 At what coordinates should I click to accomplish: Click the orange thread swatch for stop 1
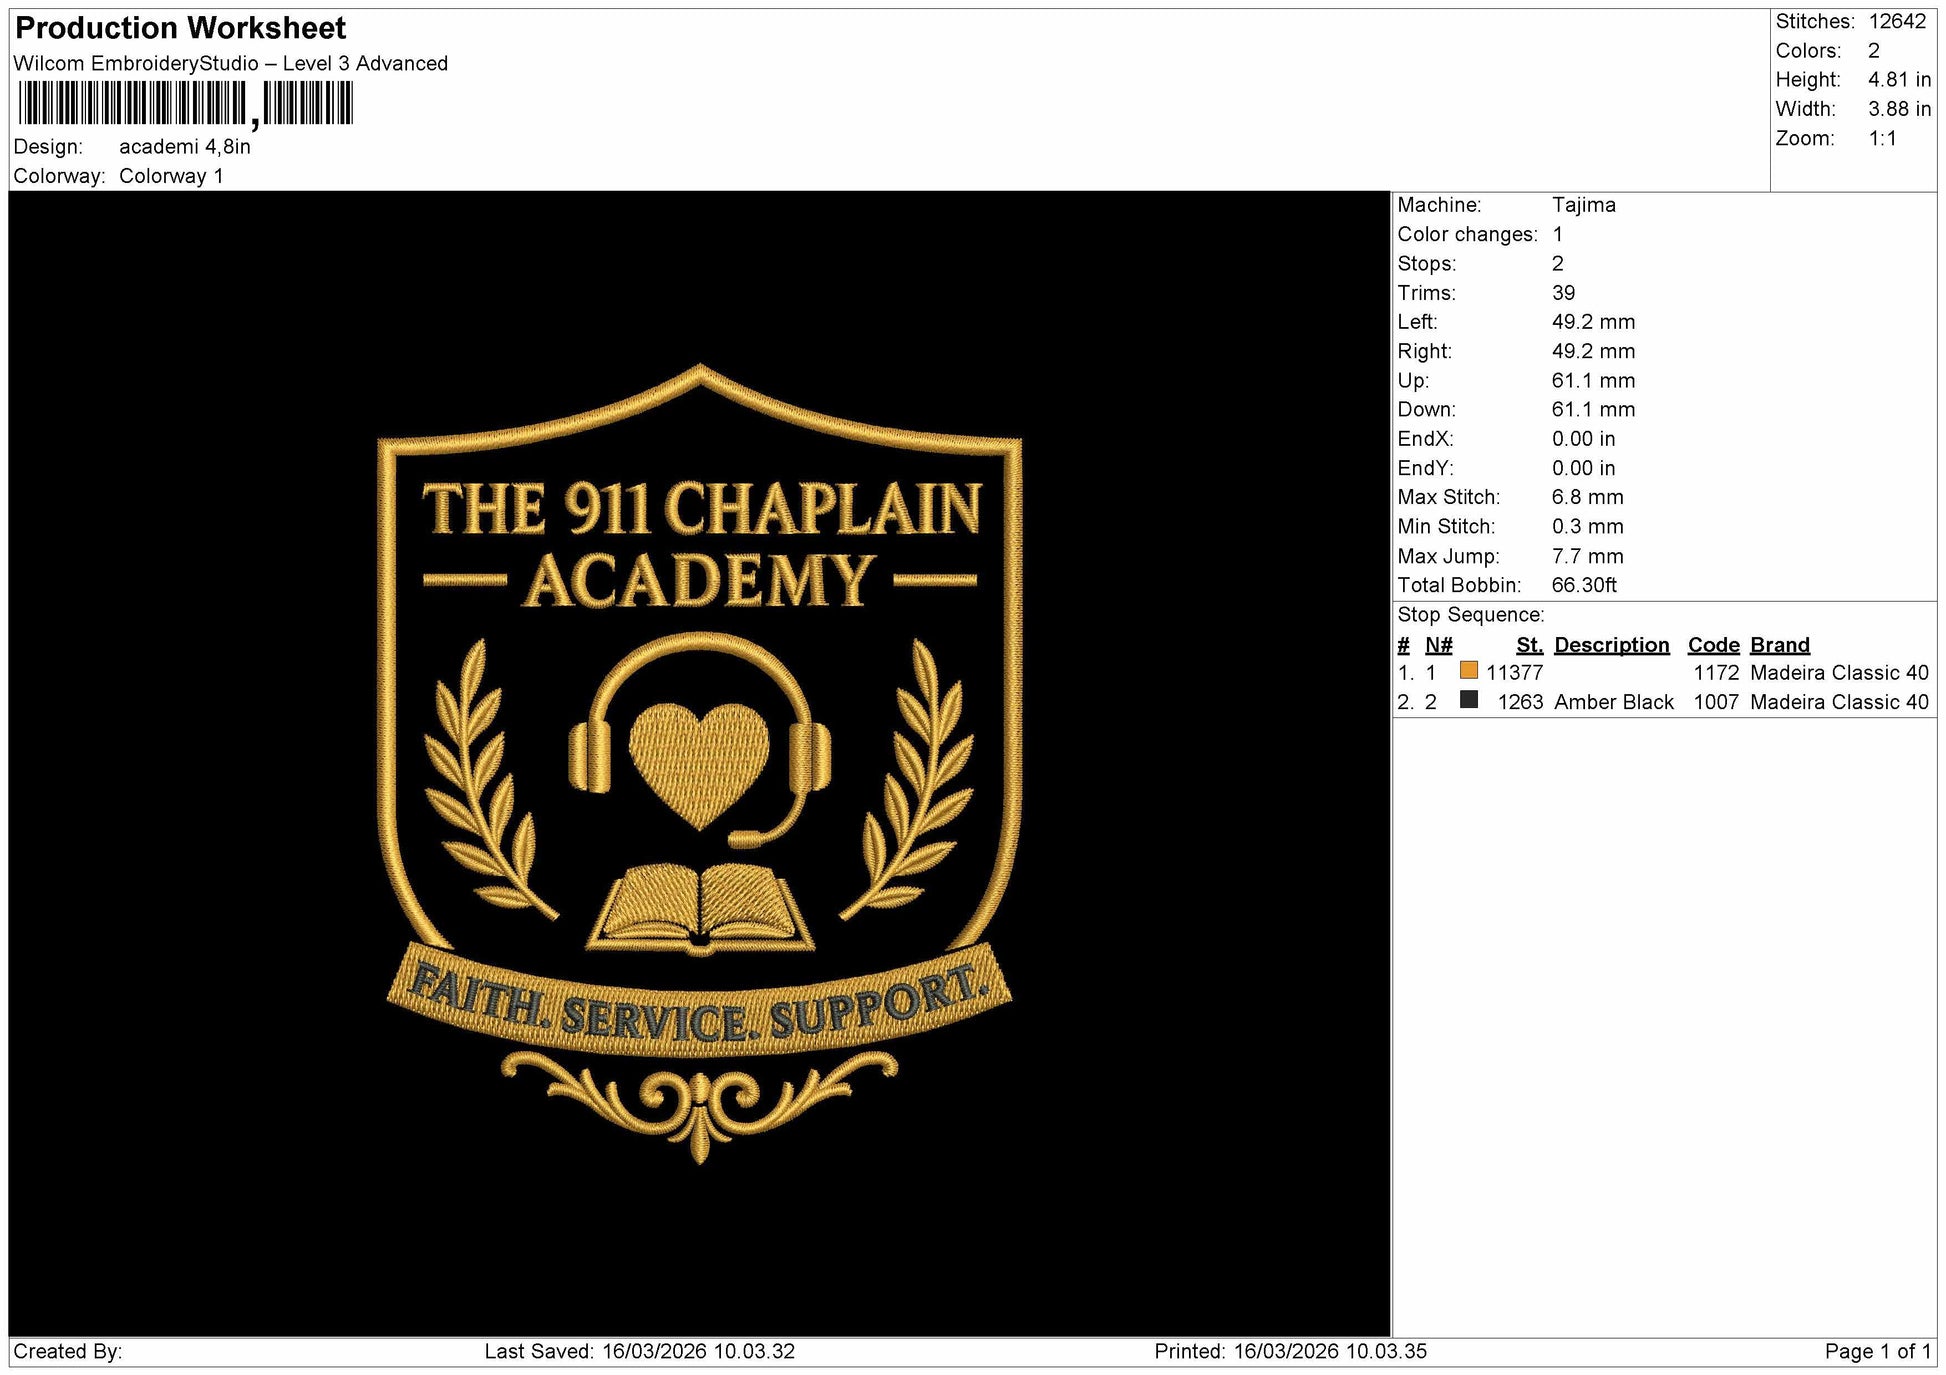1468,670
